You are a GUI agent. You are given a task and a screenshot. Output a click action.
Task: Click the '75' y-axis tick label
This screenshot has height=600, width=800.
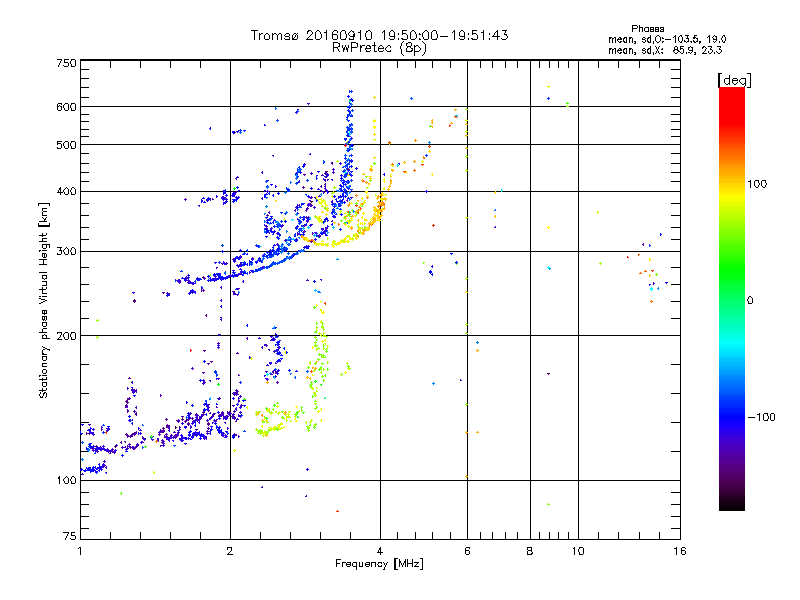pyautogui.click(x=70, y=536)
